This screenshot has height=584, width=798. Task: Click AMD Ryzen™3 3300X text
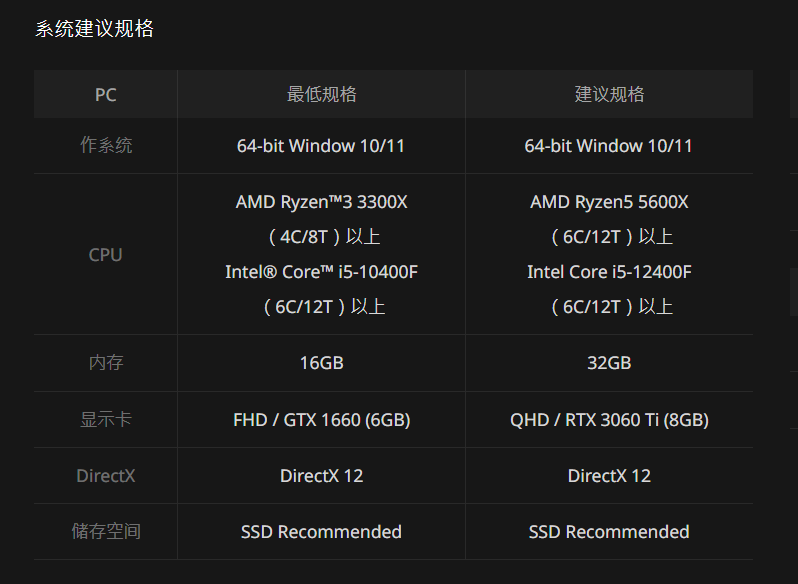click(x=321, y=202)
